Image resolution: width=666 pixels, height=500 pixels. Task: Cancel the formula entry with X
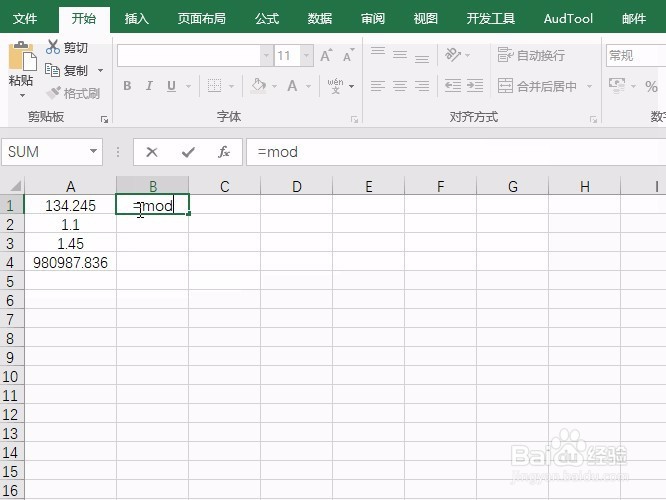point(152,152)
